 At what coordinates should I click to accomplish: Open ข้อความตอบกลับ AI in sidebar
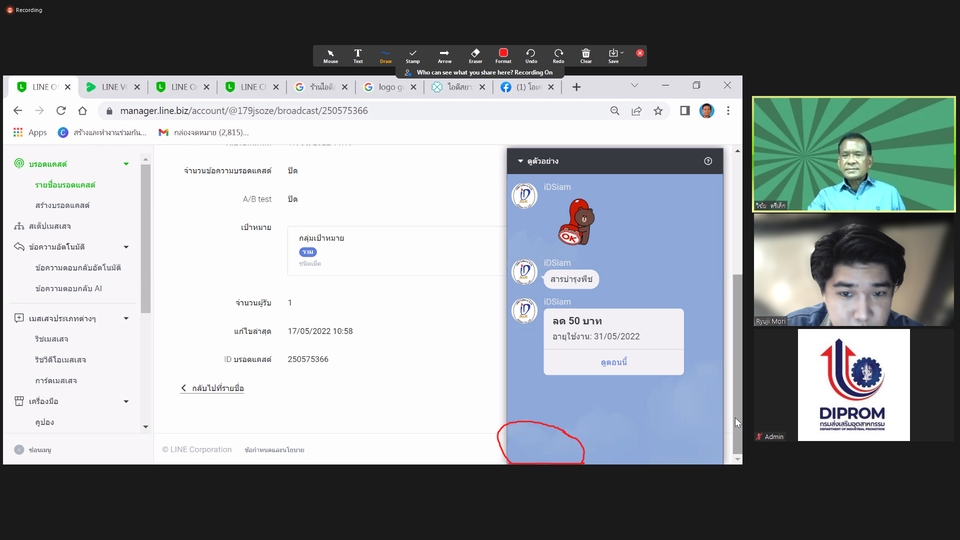[69, 288]
